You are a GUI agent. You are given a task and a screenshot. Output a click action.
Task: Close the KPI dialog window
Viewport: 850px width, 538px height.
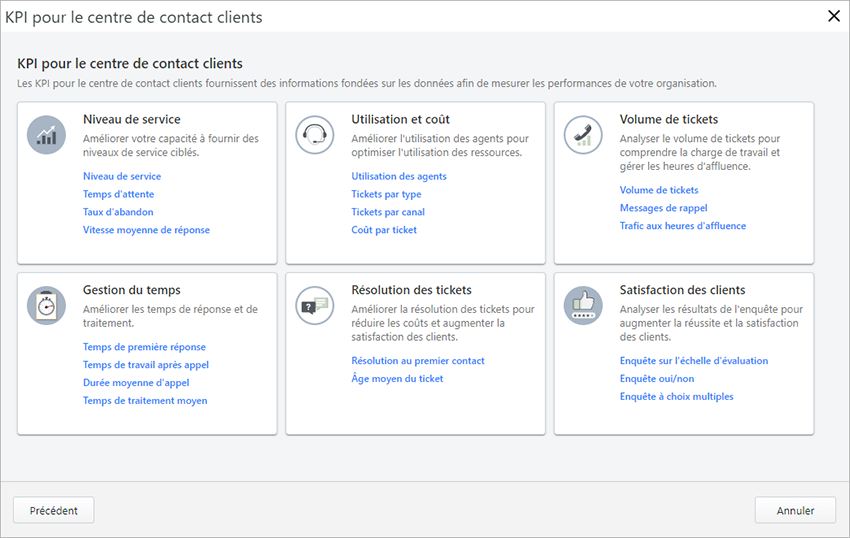(x=834, y=16)
